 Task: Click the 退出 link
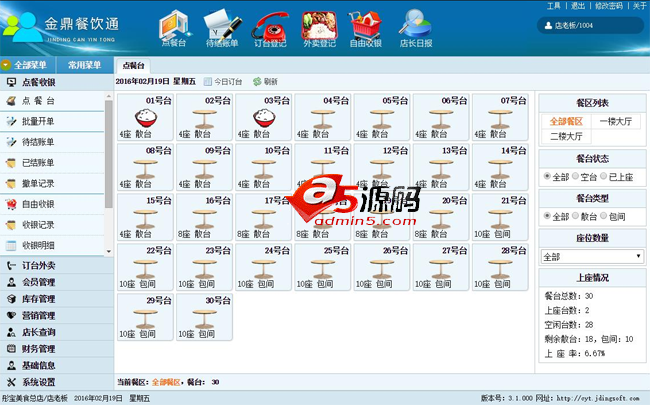(x=577, y=6)
